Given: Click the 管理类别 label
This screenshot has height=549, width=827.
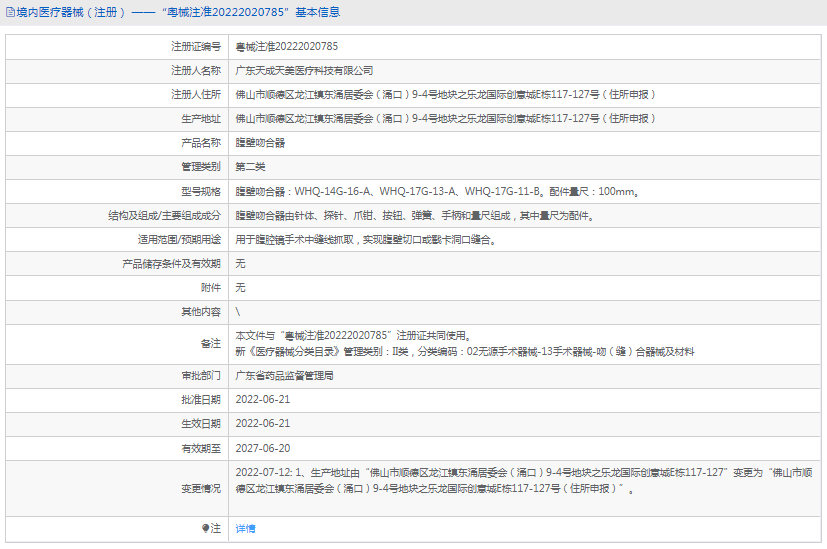Looking at the screenshot, I should click(x=201, y=167).
